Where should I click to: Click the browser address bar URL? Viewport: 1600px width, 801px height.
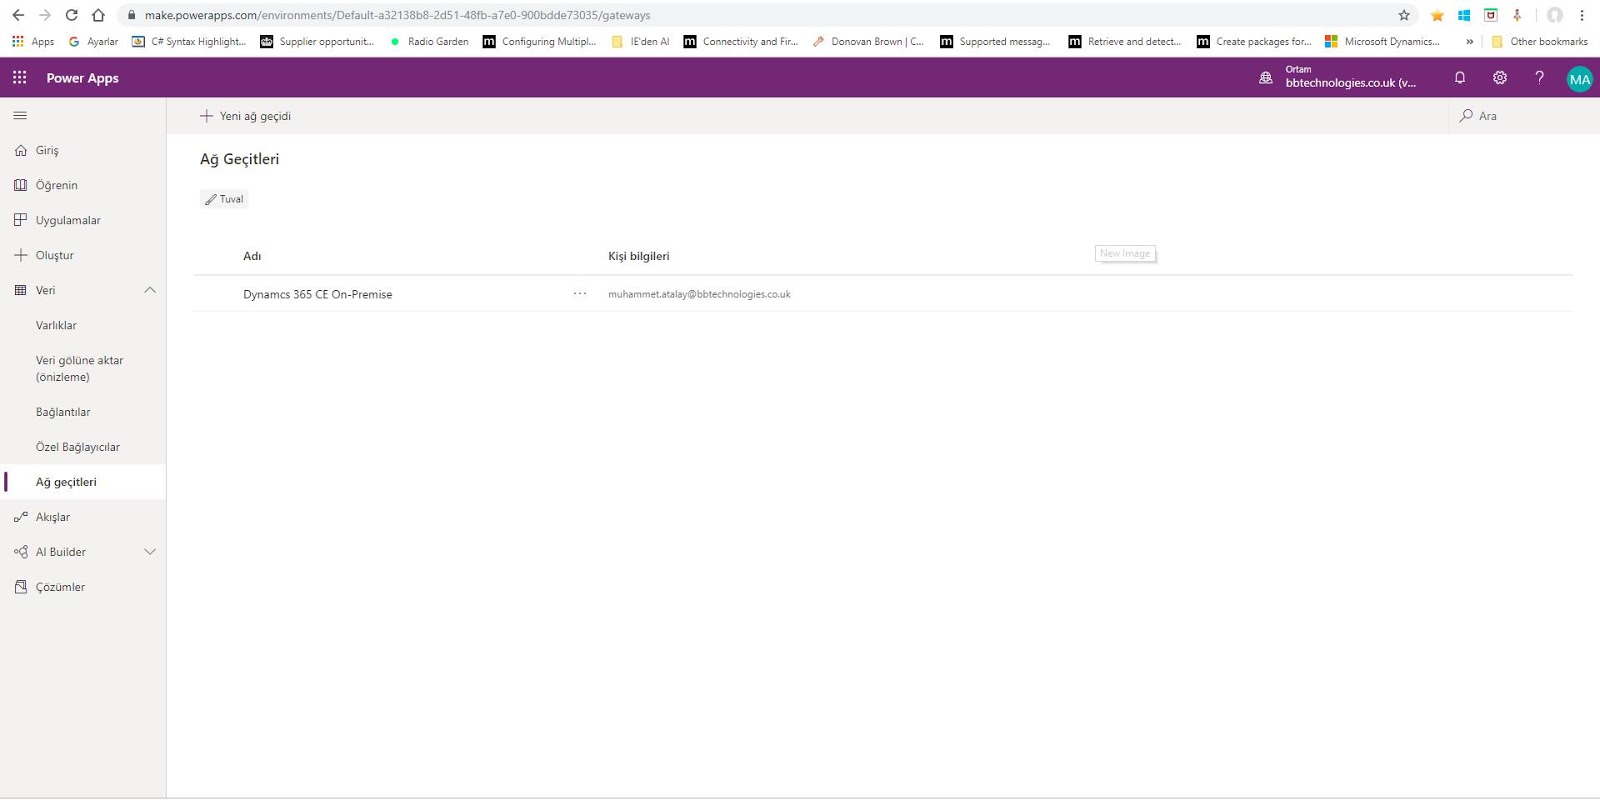tap(397, 15)
